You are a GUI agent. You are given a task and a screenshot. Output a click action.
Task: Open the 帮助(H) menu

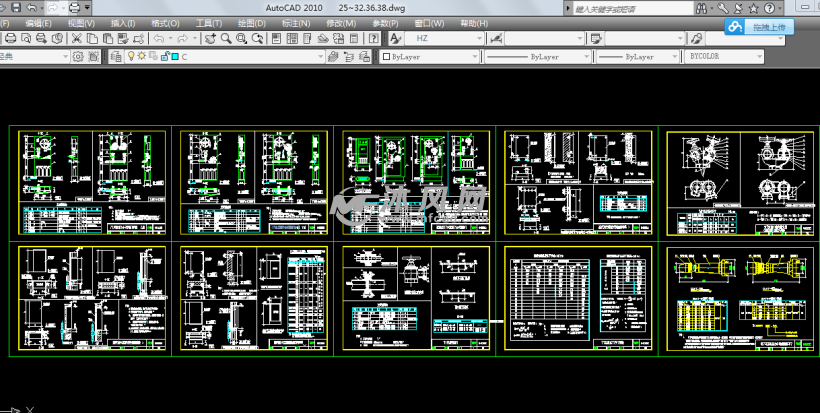474,24
